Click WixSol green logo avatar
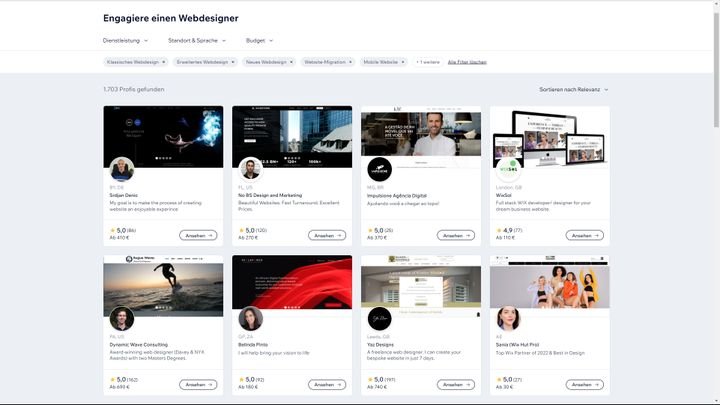Screen dimensions: 720x405 click(508, 169)
